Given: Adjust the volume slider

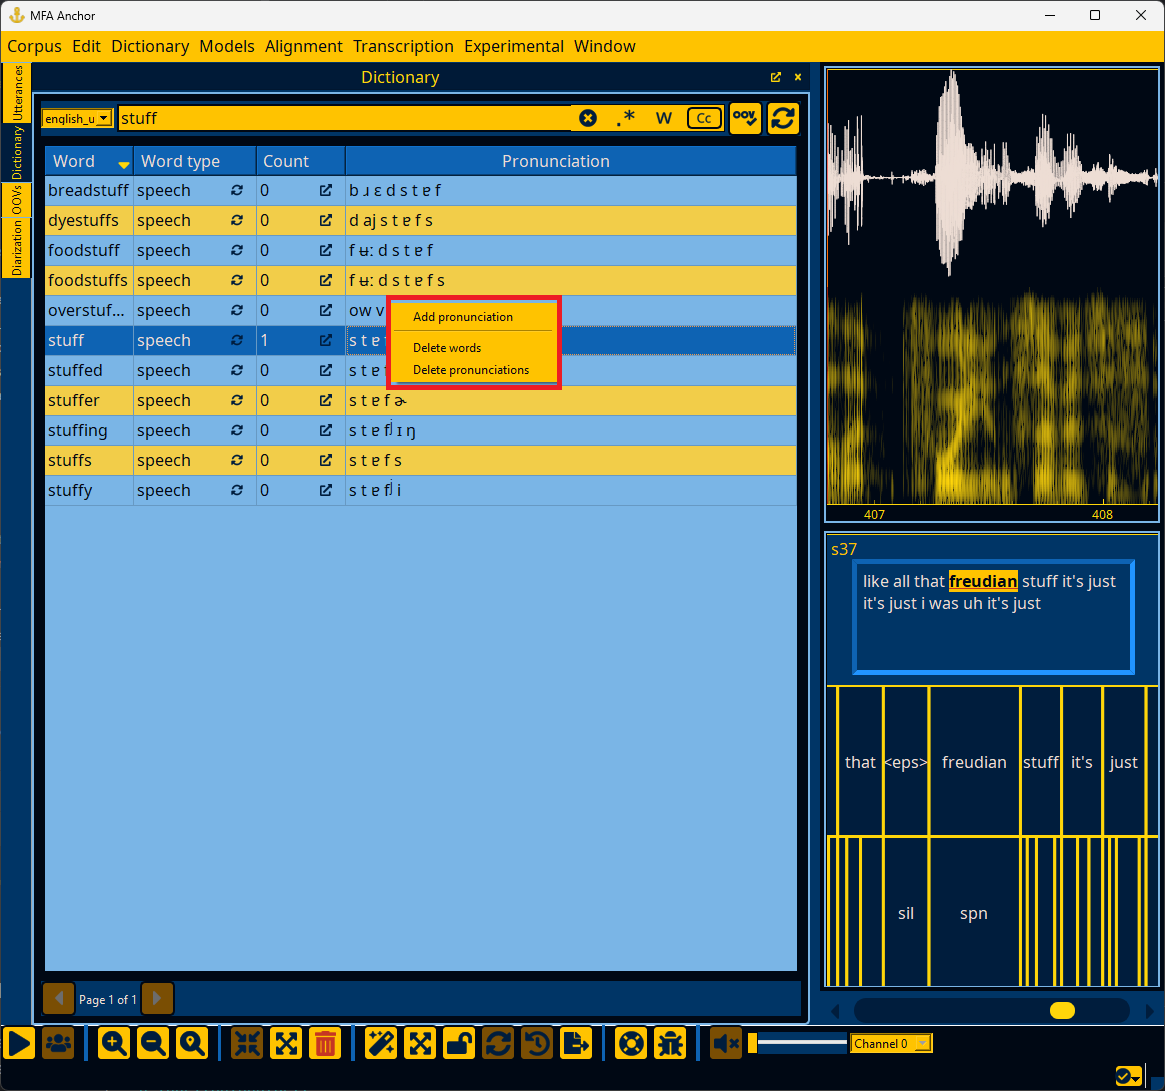Looking at the screenshot, I should tap(798, 1043).
